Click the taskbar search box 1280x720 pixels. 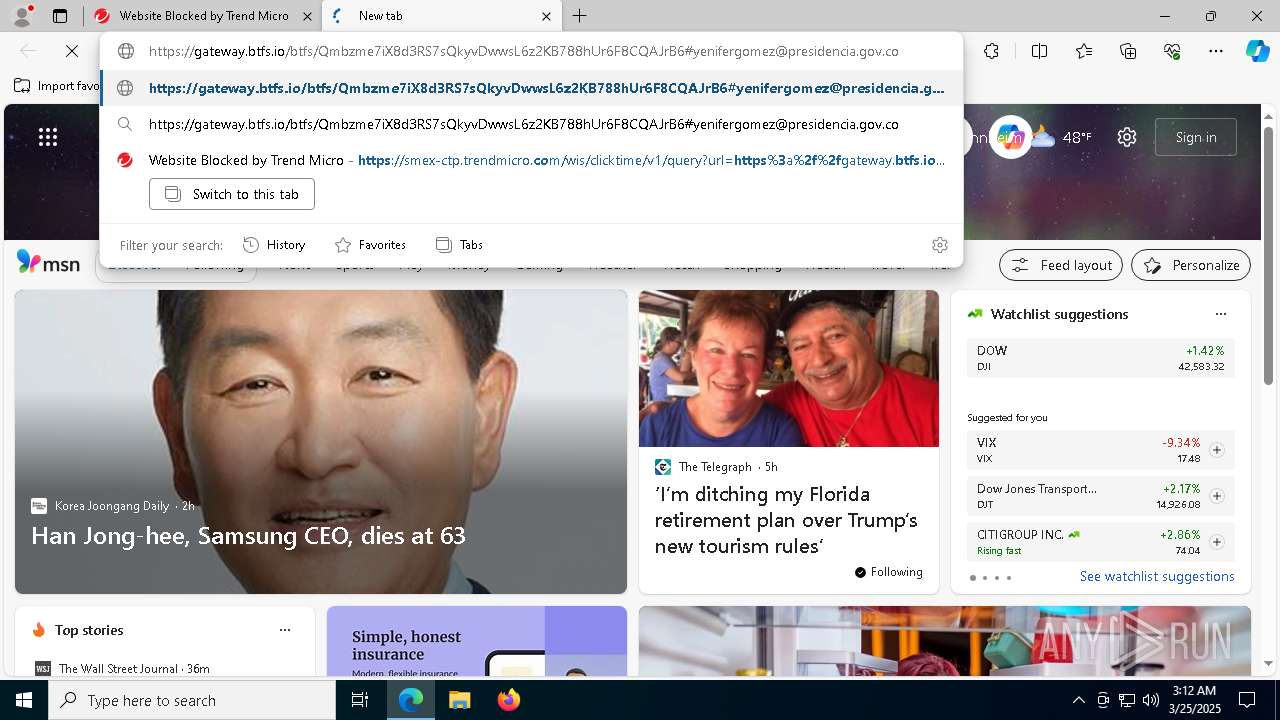coord(192,700)
